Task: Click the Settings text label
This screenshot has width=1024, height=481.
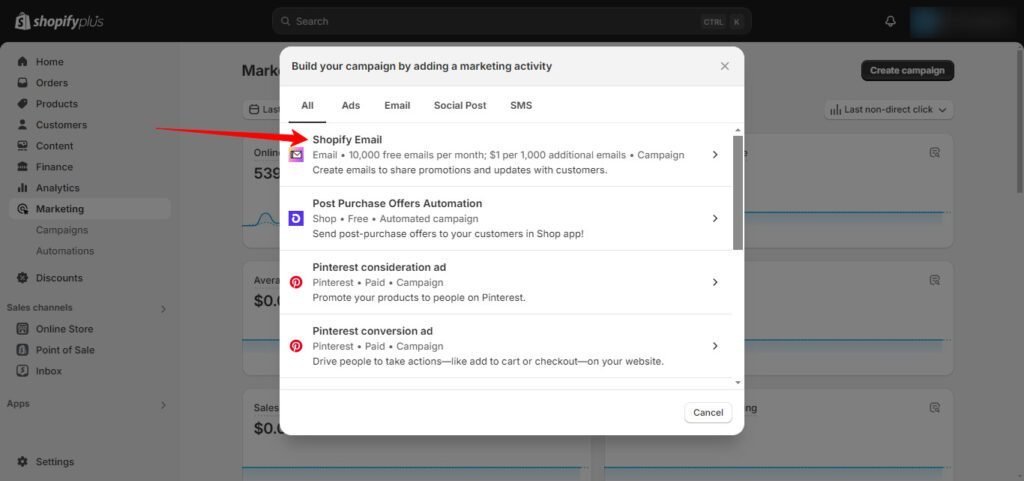Action: click(55, 461)
